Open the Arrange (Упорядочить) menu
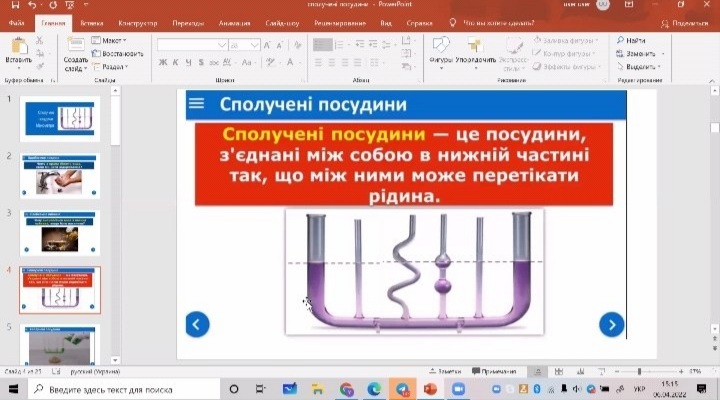 coord(476,51)
